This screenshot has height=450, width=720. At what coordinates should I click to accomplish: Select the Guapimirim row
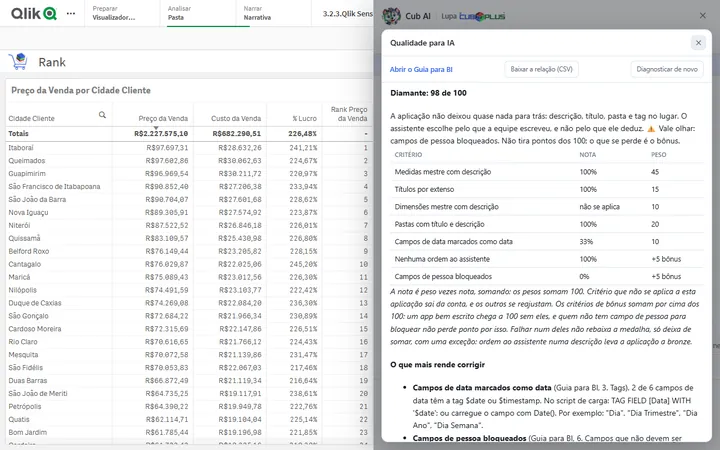tap(27, 174)
